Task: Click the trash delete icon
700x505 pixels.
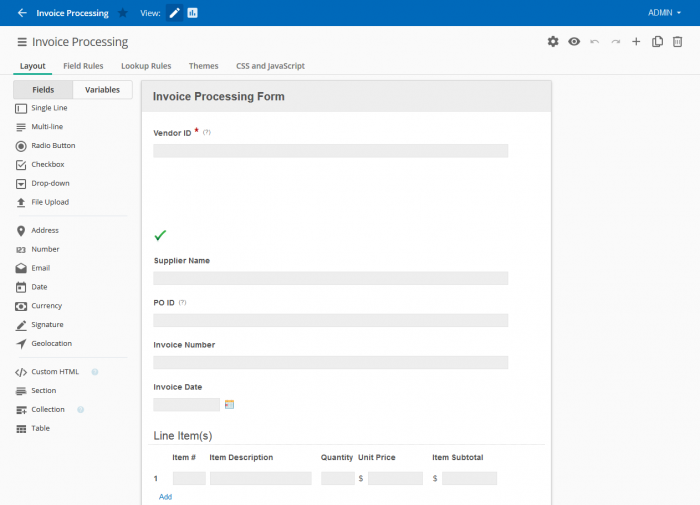Action: (678, 42)
